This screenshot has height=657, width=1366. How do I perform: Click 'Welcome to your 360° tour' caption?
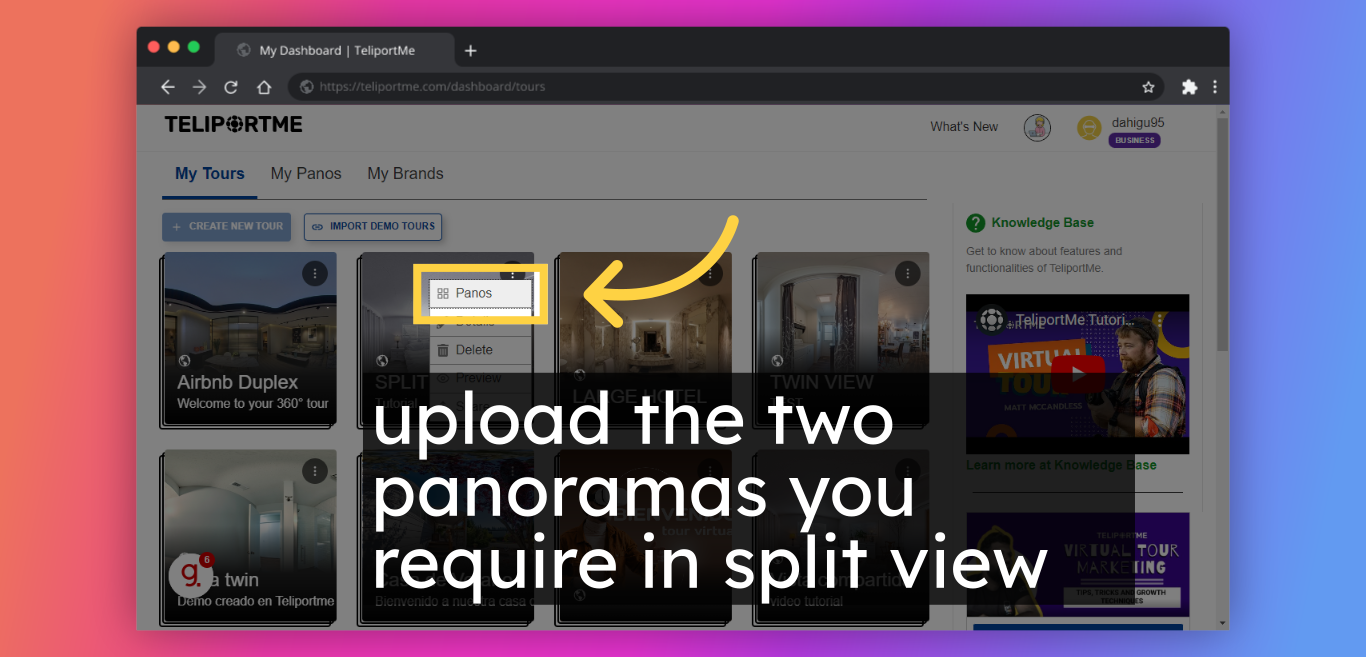253,404
